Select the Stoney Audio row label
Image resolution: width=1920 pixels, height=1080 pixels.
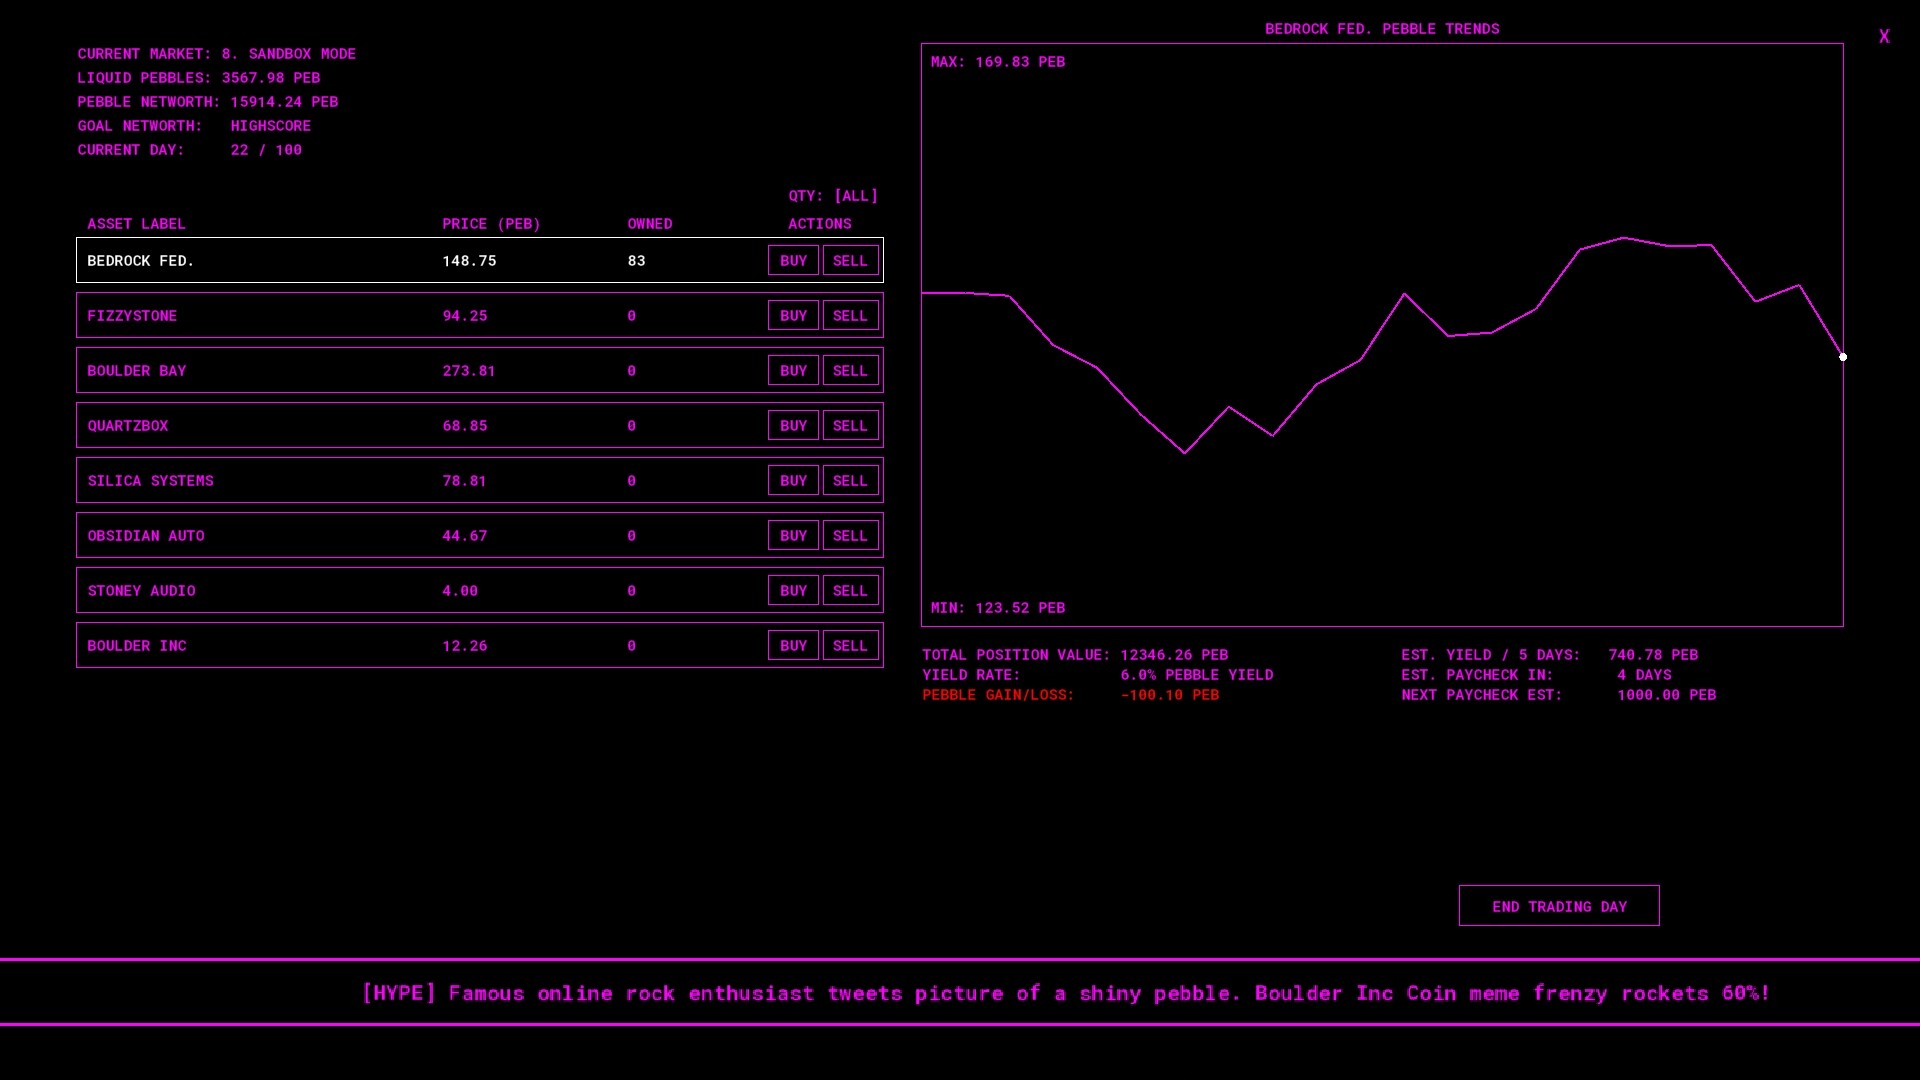pyautogui.click(x=141, y=591)
